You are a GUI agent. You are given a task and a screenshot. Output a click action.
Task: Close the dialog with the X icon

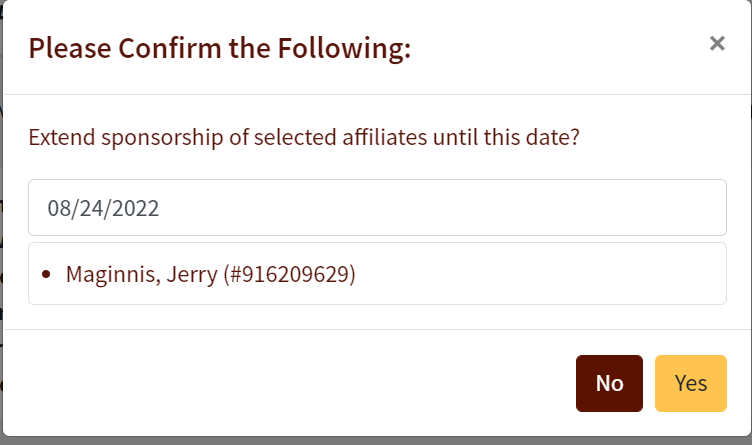717,43
